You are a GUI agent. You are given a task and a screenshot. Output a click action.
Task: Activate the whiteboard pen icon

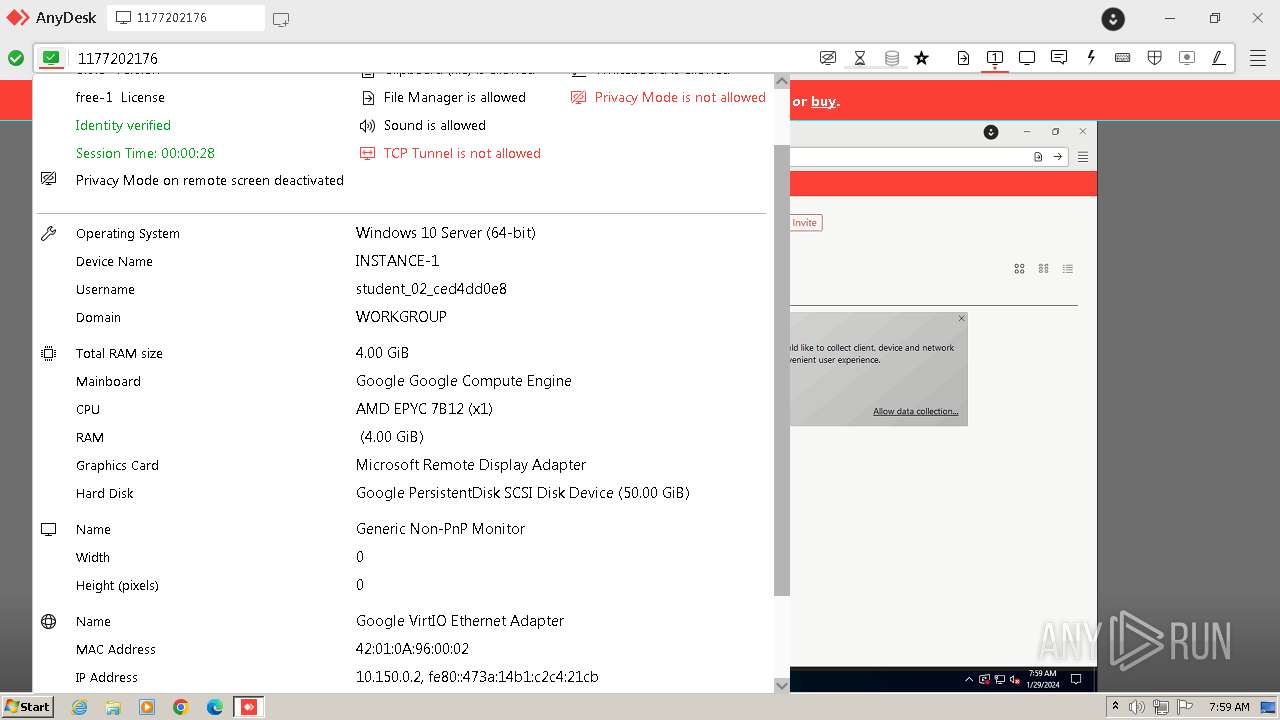click(1219, 58)
